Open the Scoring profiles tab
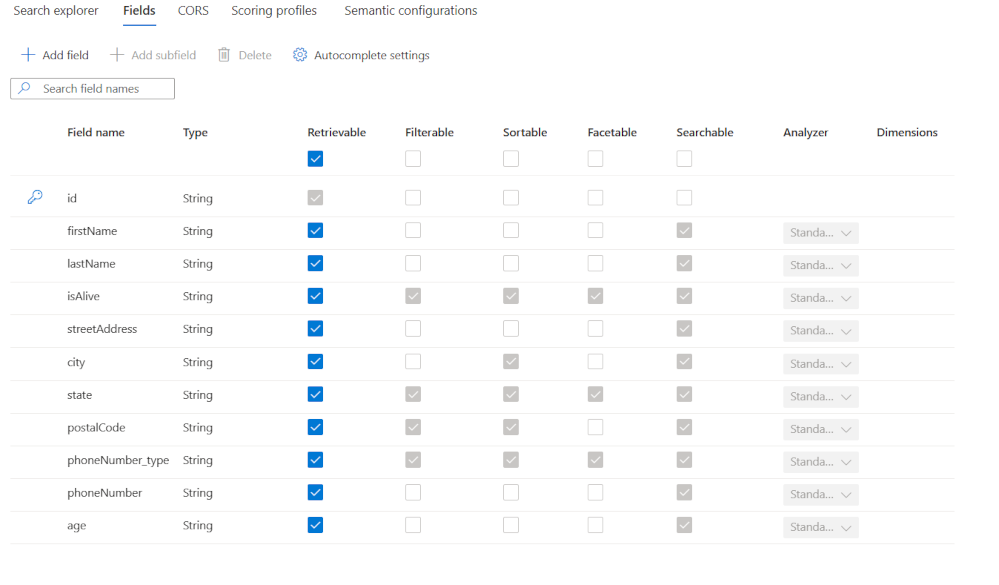Viewport: 999px width, 585px height. pos(274,11)
